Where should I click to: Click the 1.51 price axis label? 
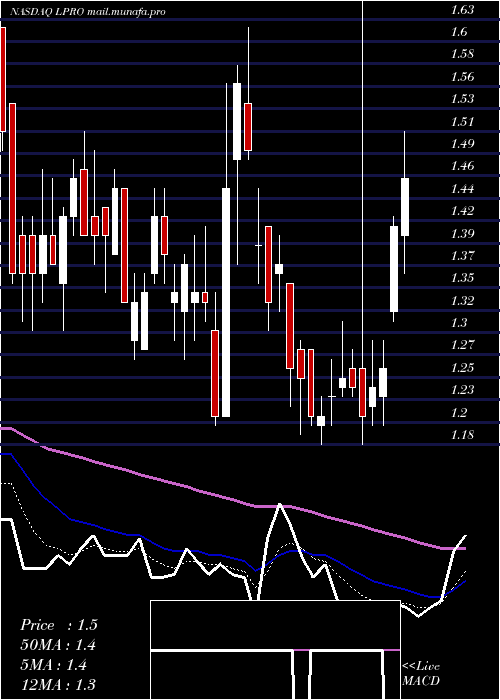pos(462,121)
